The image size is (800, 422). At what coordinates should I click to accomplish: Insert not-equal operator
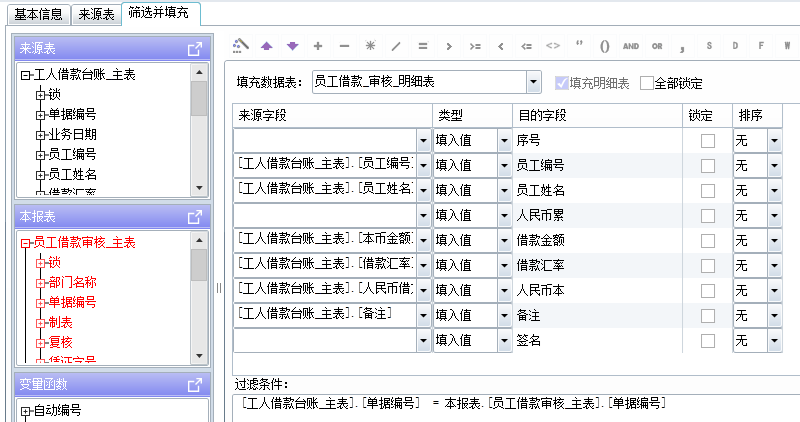click(x=553, y=46)
